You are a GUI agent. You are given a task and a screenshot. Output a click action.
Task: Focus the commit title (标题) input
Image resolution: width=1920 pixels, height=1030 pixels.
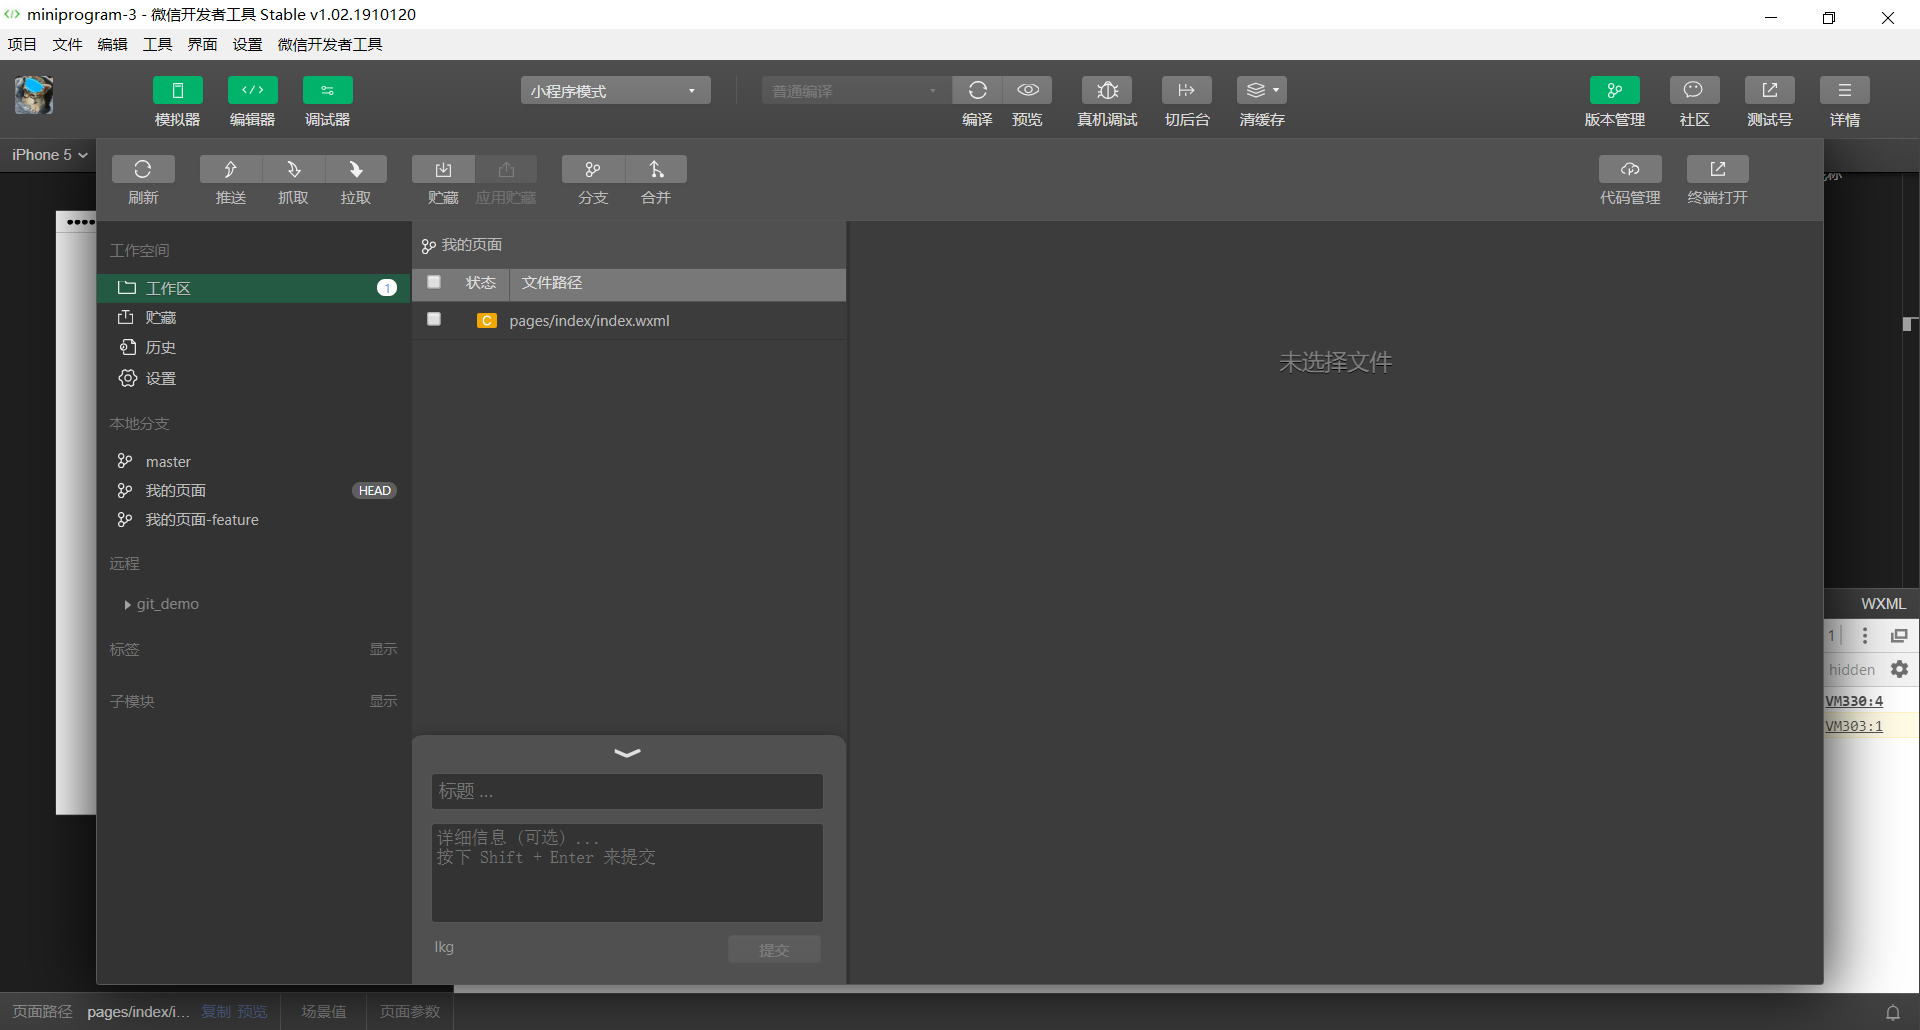(x=627, y=791)
